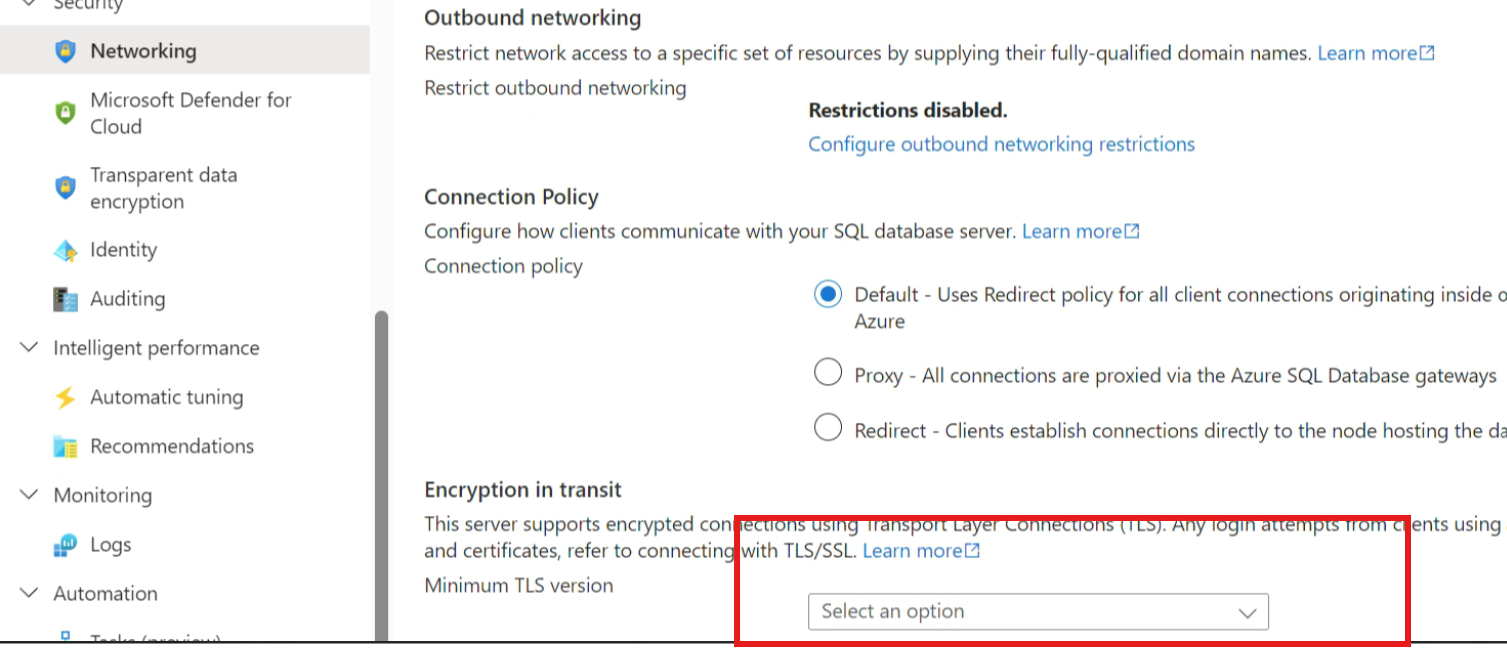Image resolution: width=1507 pixels, height=648 pixels.
Task: Click the Recommendations icon
Action: 65,446
